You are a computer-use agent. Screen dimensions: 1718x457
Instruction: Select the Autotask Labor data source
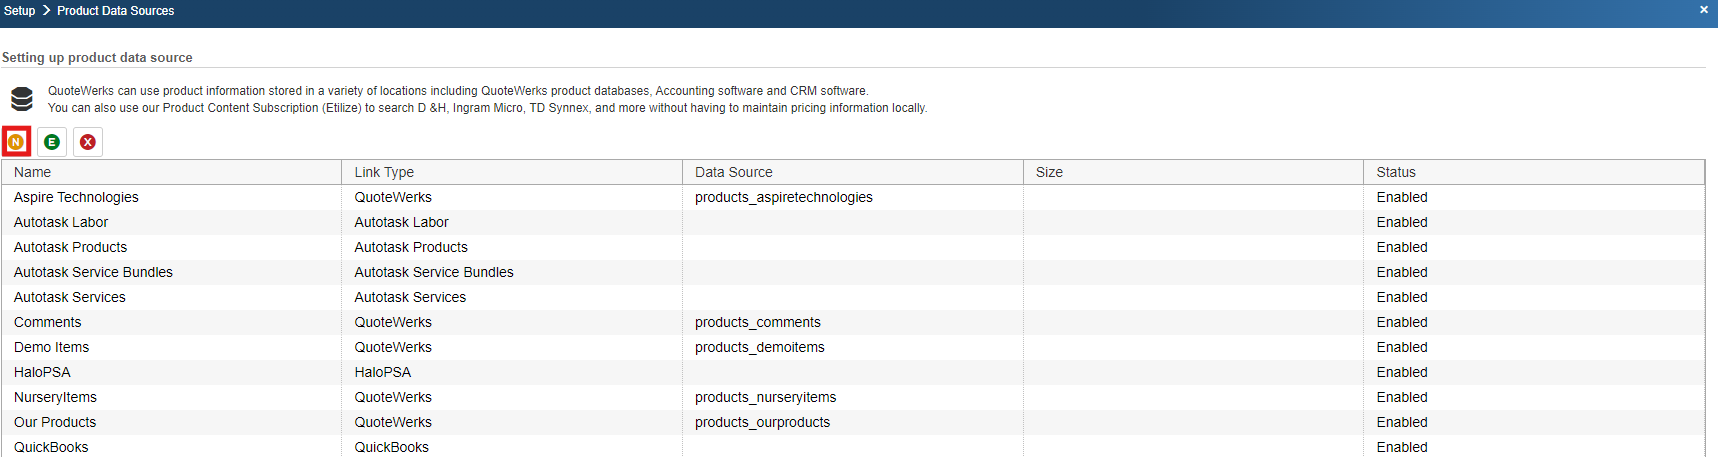[x=61, y=222]
